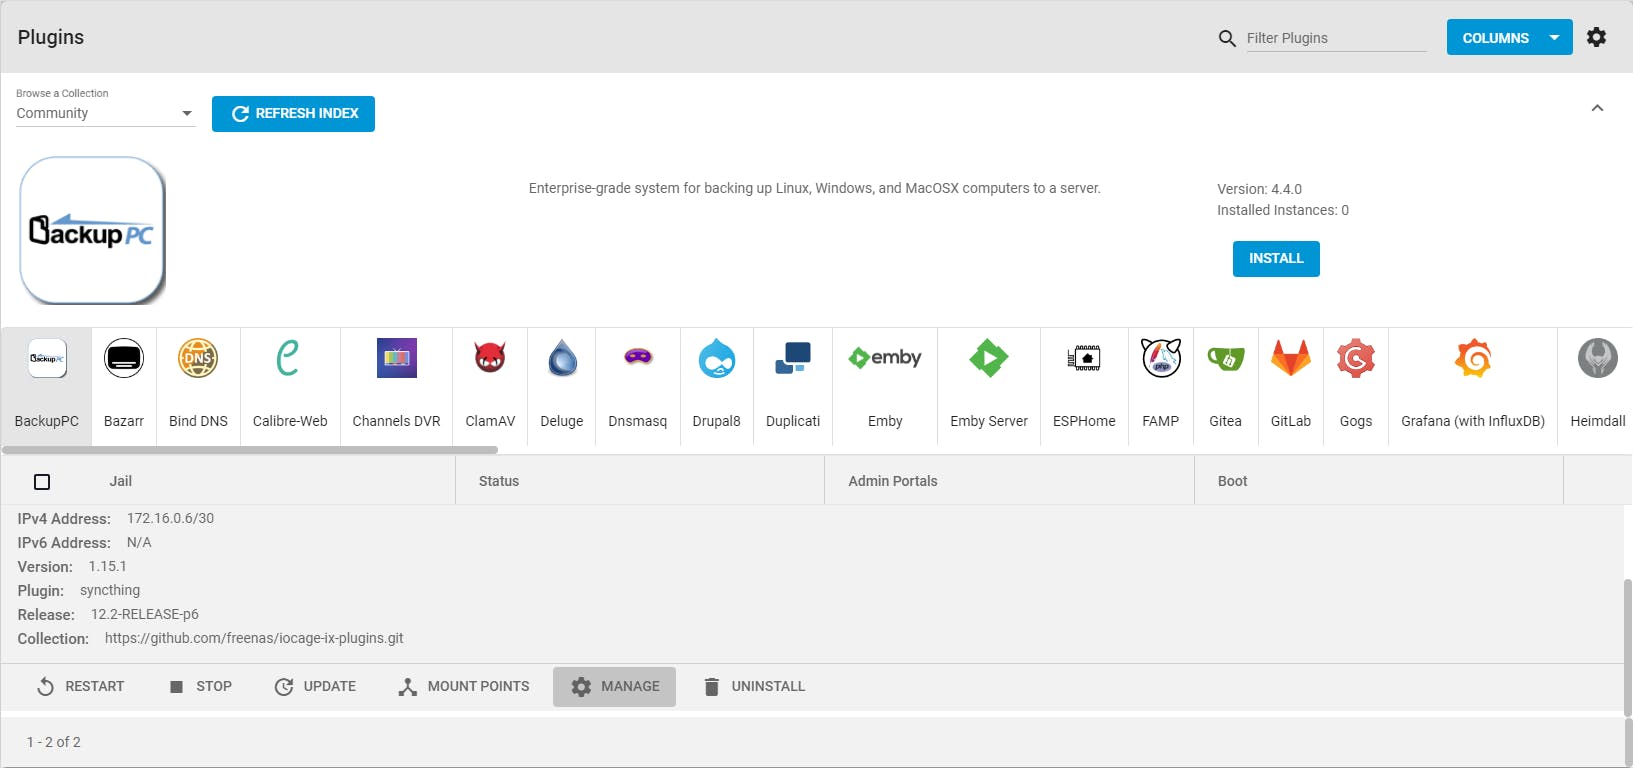Install the BackupPC plugin
1633x768 pixels.
[x=1276, y=259]
